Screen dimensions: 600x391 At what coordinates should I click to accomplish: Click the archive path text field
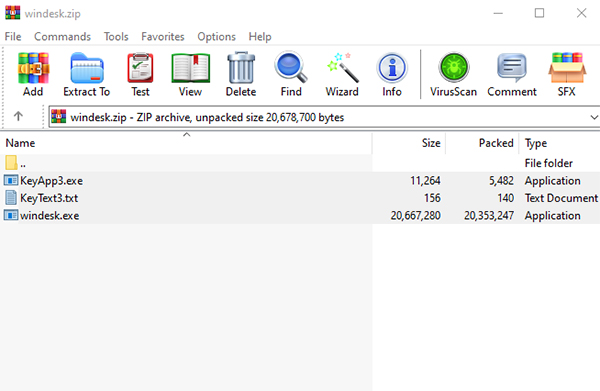324,117
